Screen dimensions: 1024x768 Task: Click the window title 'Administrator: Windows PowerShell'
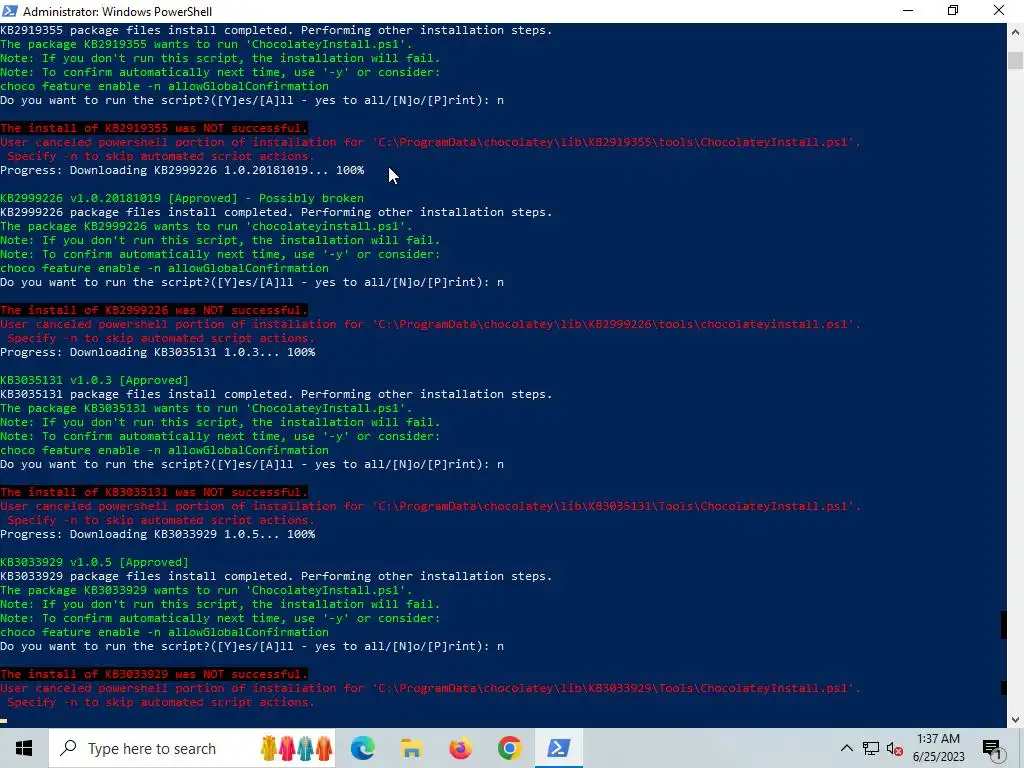(x=118, y=12)
